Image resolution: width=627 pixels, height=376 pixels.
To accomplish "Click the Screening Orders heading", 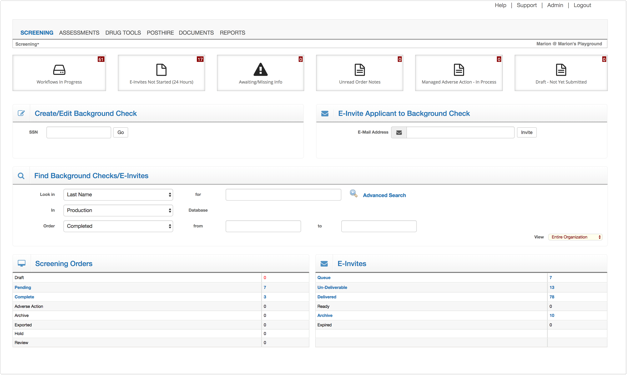I will coord(64,264).
